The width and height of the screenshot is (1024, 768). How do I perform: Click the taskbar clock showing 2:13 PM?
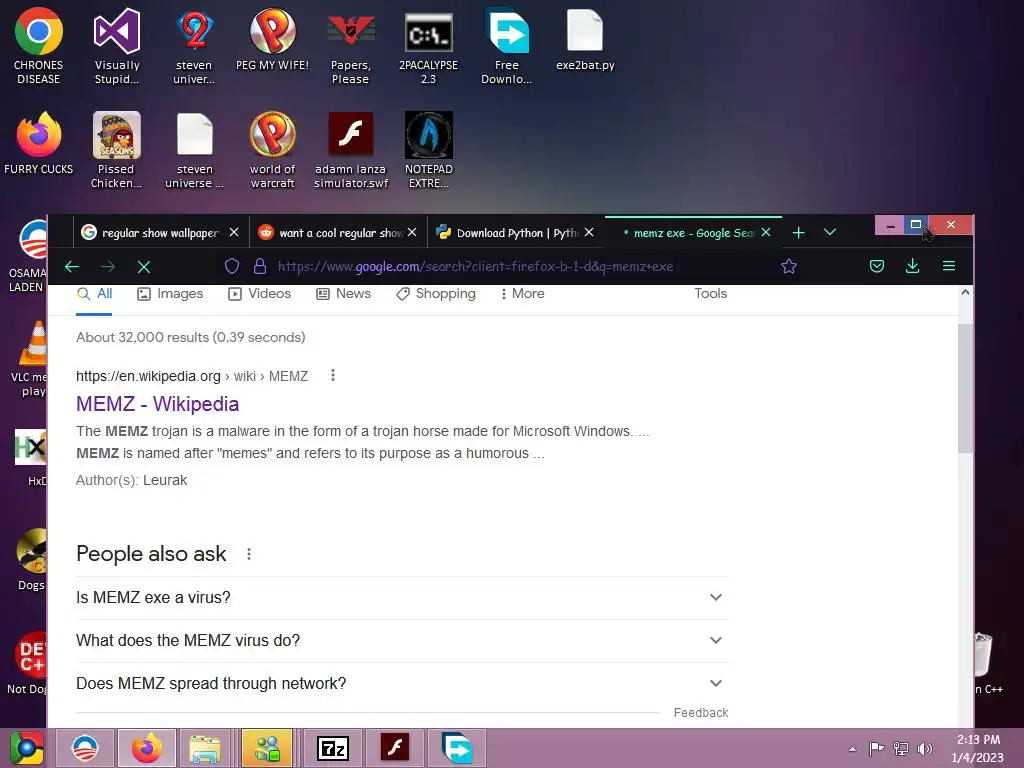tap(978, 748)
